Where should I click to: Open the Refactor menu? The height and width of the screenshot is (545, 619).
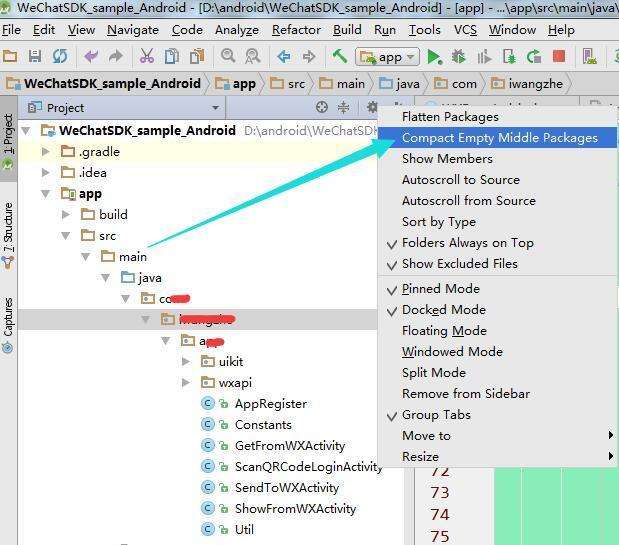click(x=296, y=30)
